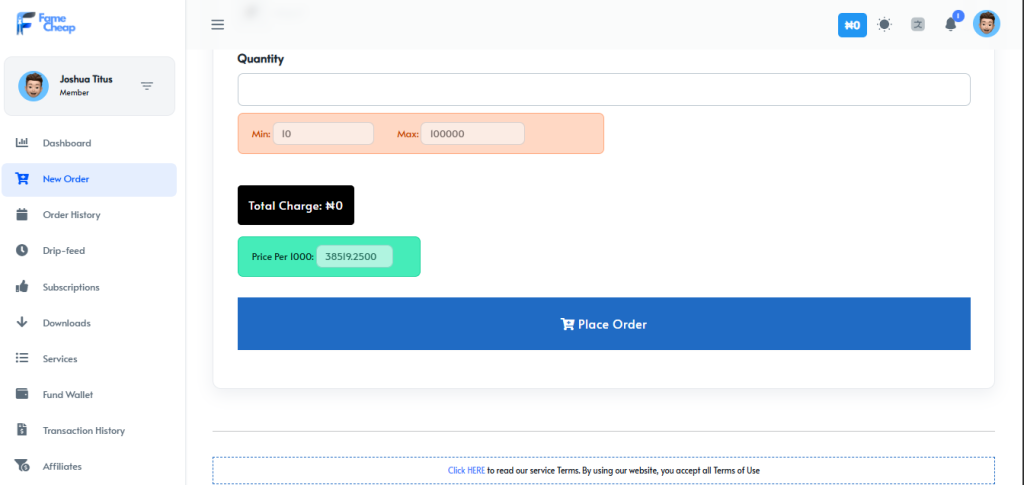The image size is (1024, 485).
Task: Click the Dashboard bar chart icon
Action: [x=22, y=142]
